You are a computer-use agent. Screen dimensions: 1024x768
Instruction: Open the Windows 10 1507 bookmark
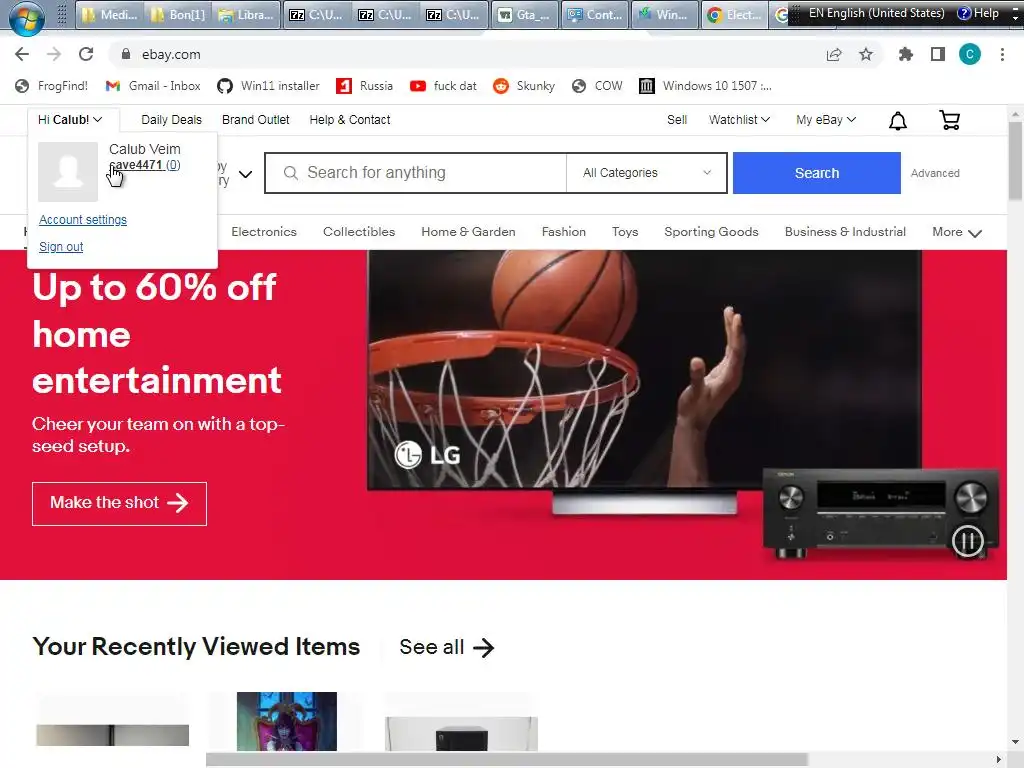click(x=705, y=86)
